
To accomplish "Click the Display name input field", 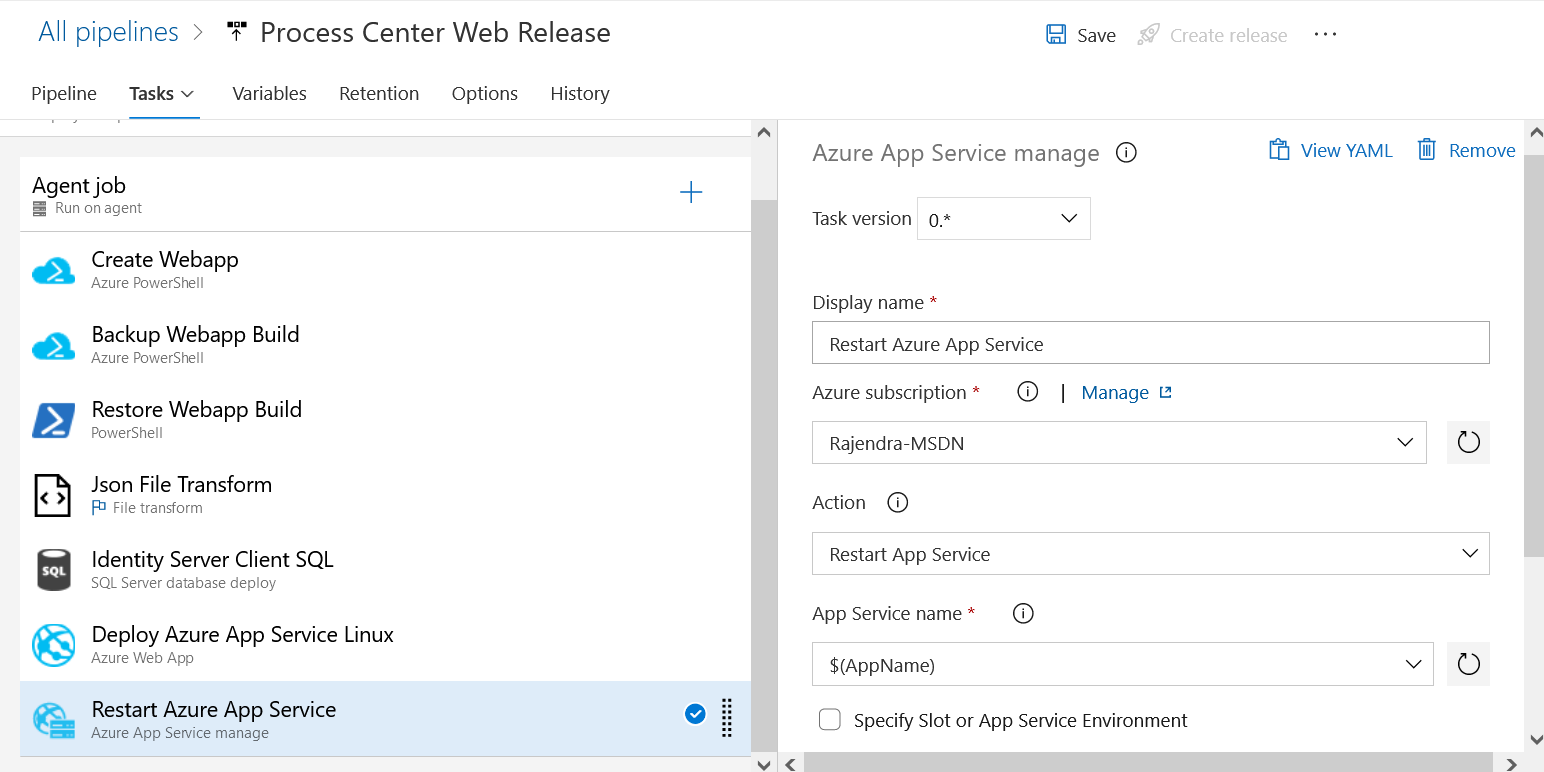I will coord(1151,343).
